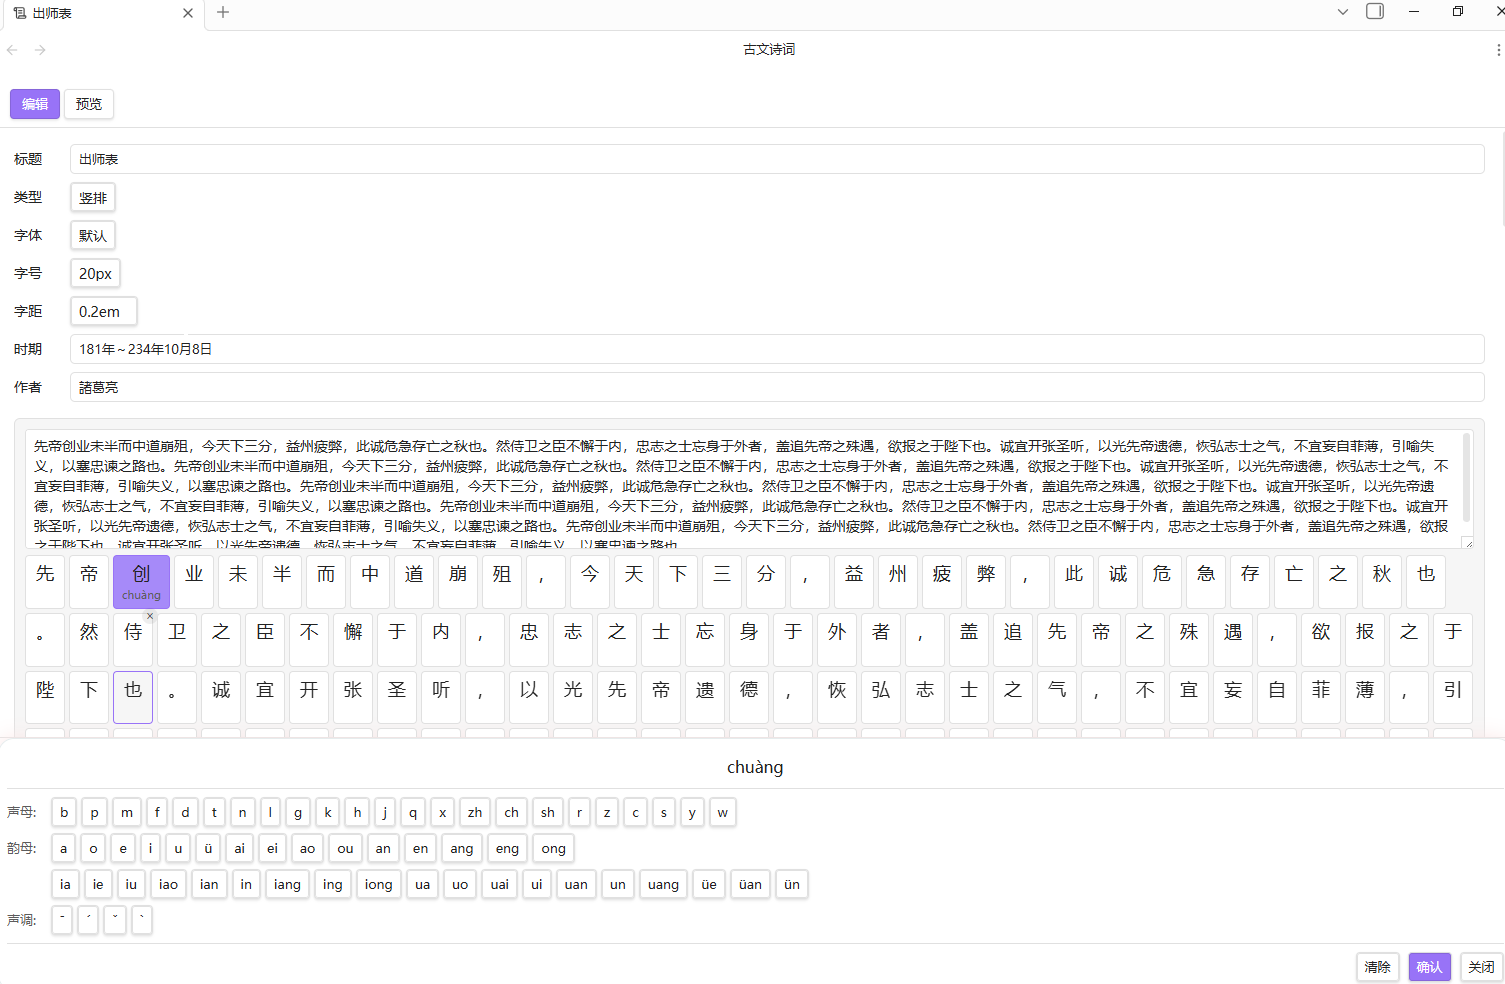The height and width of the screenshot is (984, 1505).
Task: Go forward with the right arrow icon
Action: [40, 50]
